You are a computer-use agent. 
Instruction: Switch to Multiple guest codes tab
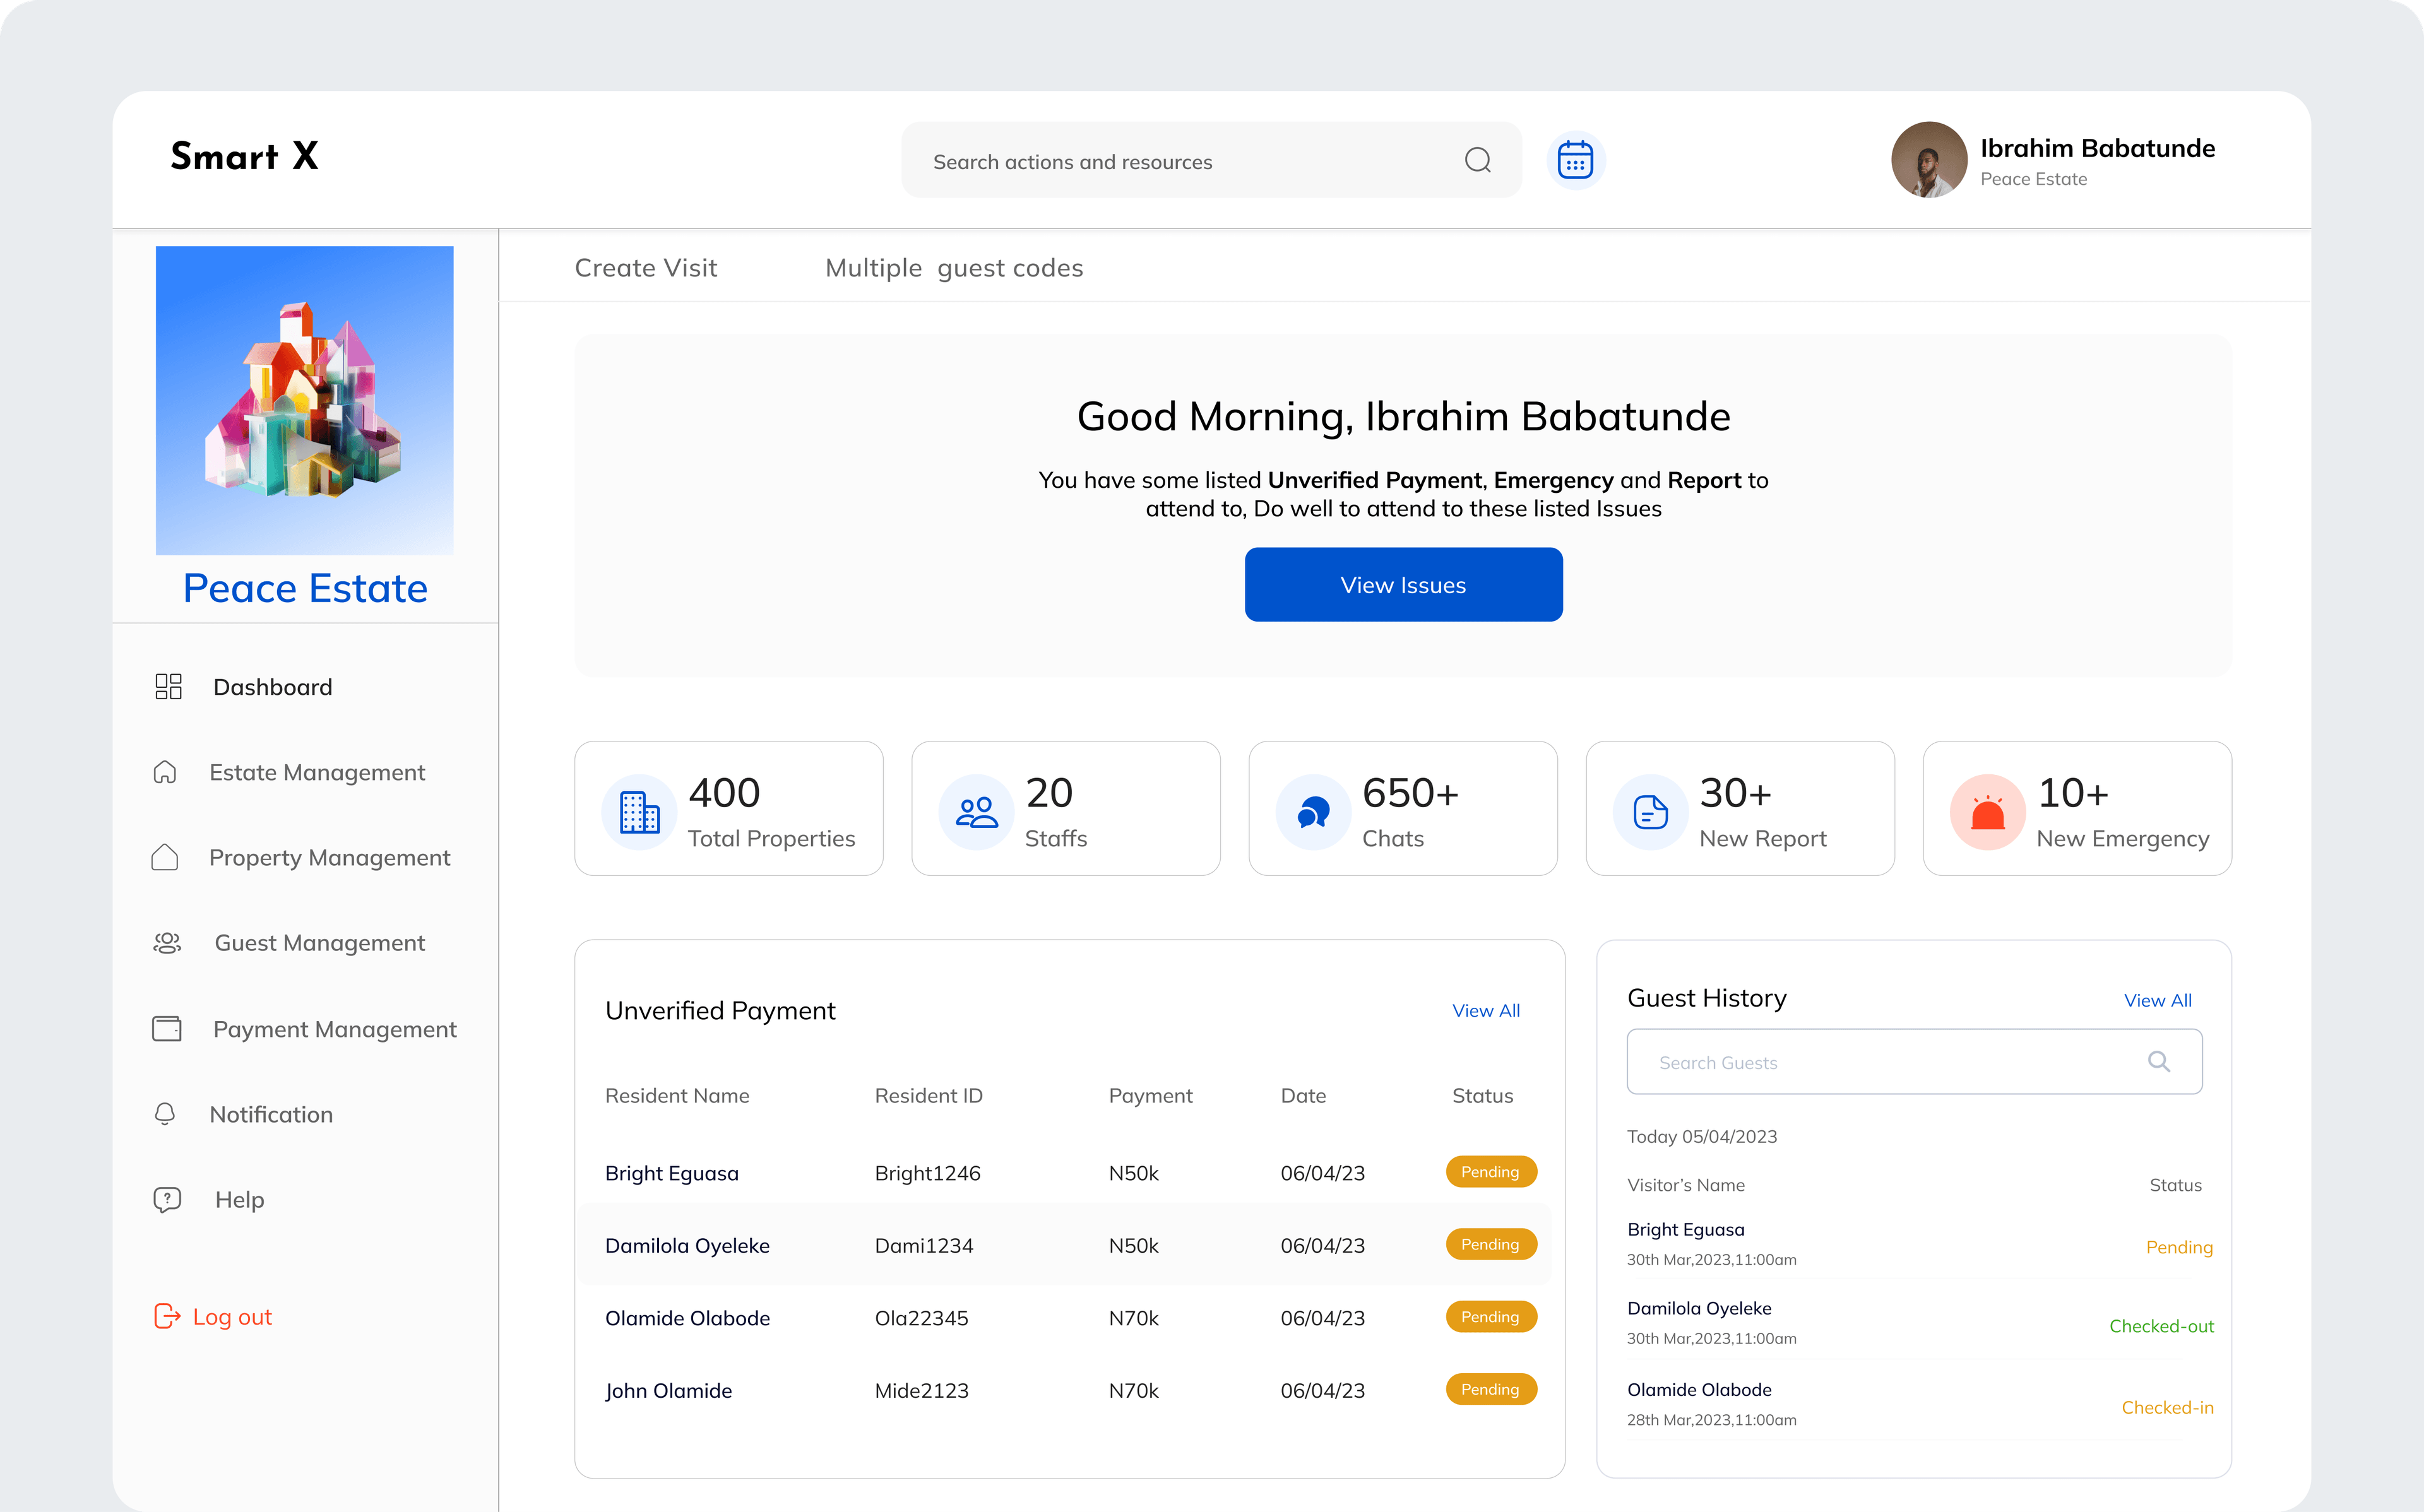(954, 268)
